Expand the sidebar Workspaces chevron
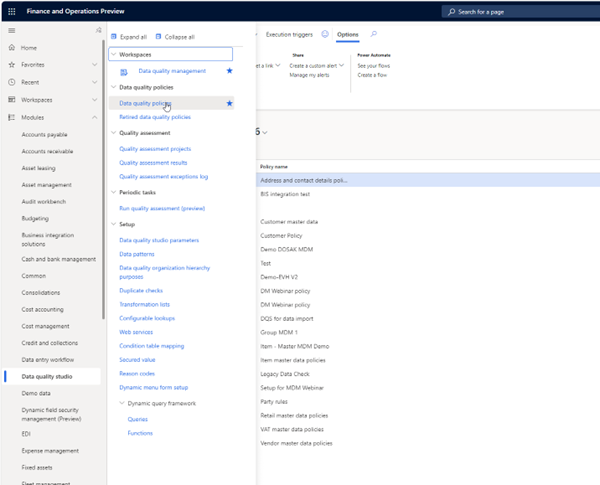Viewport: 600px width, 485px height. (x=95, y=100)
